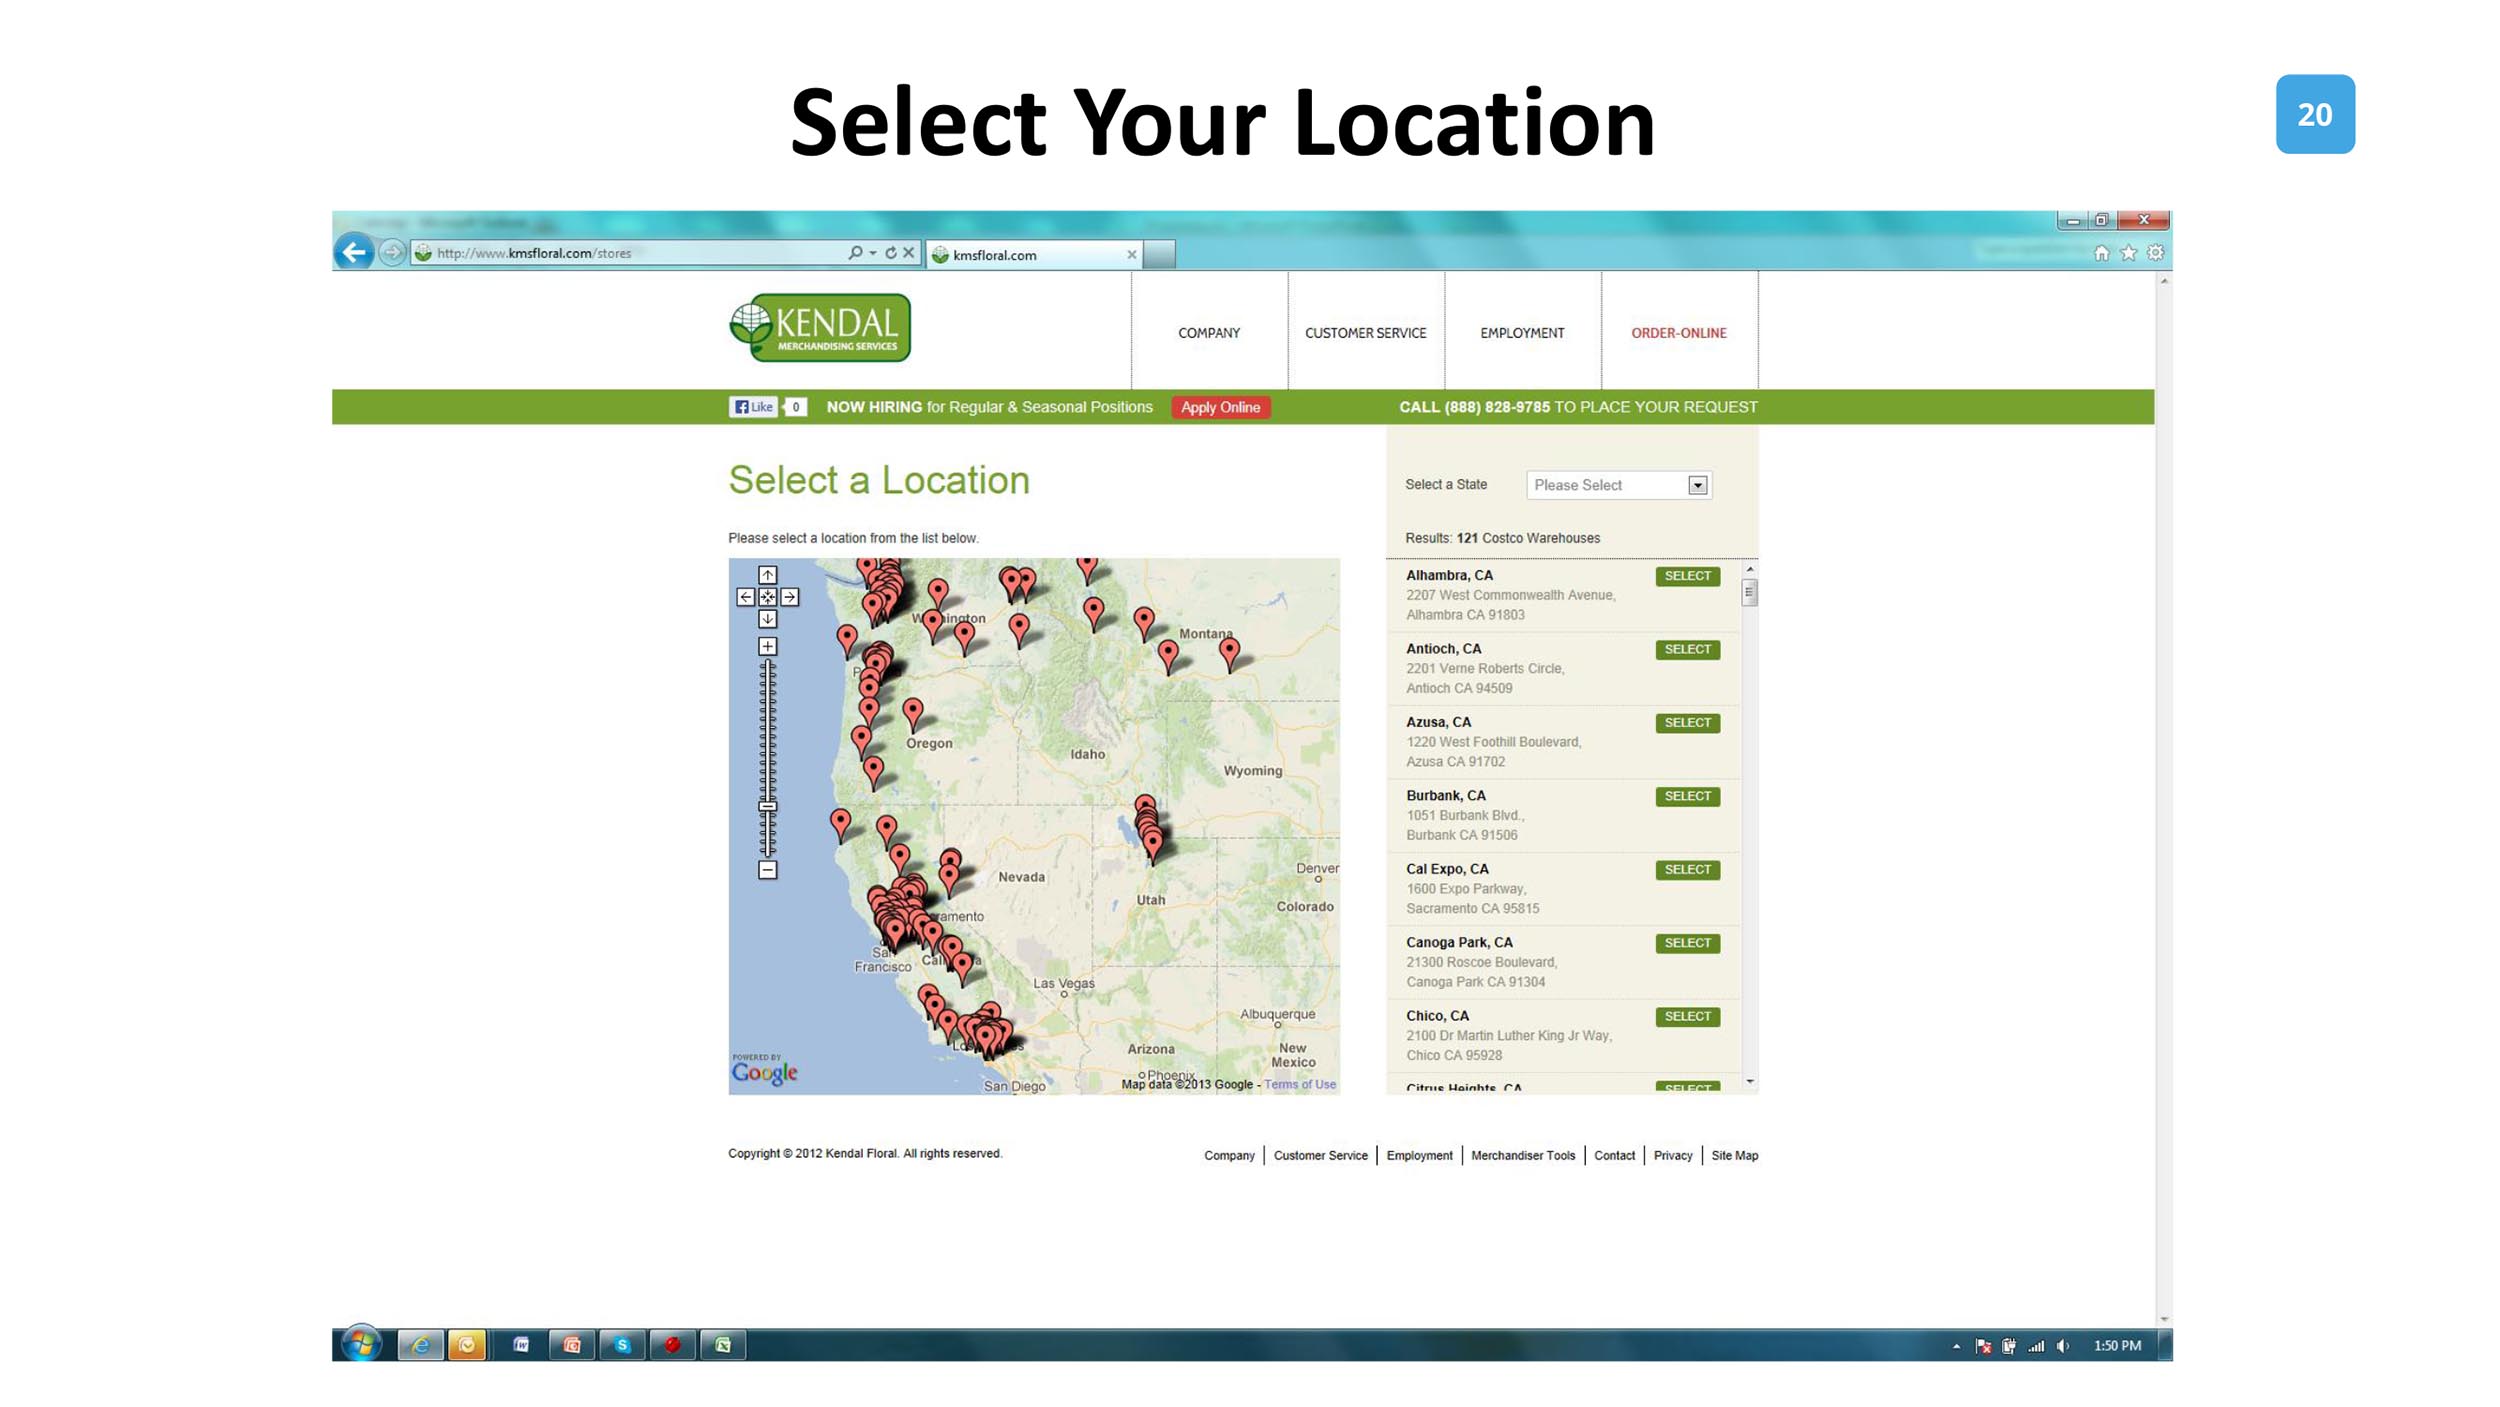Screen dimensions: 2500x1407
Task: Click the red Apply Online button
Action: [1219, 407]
